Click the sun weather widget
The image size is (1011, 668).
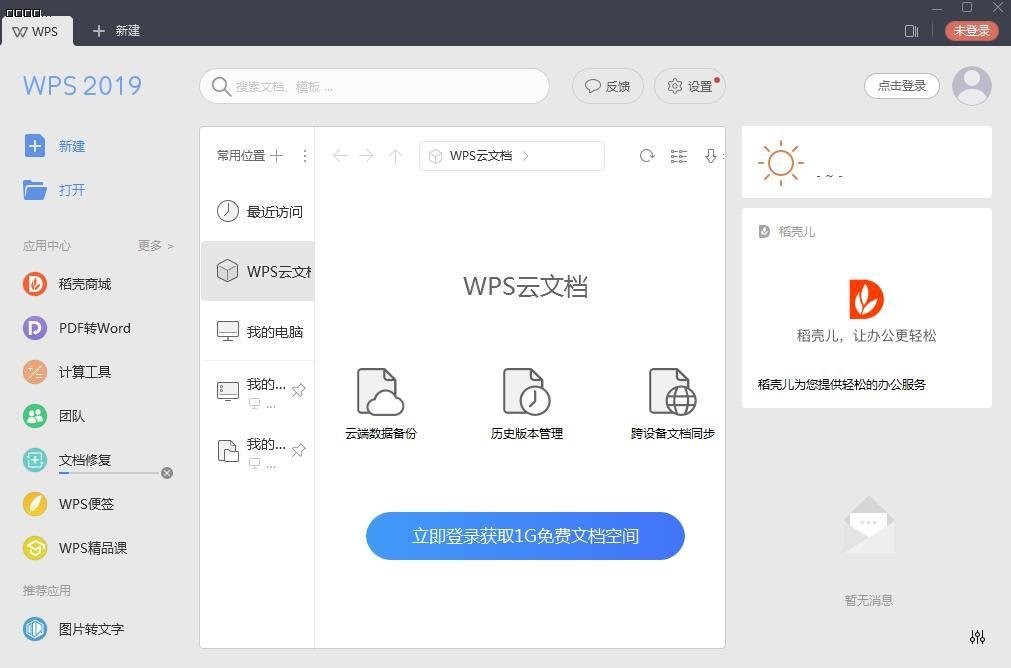pyautogui.click(x=781, y=162)
